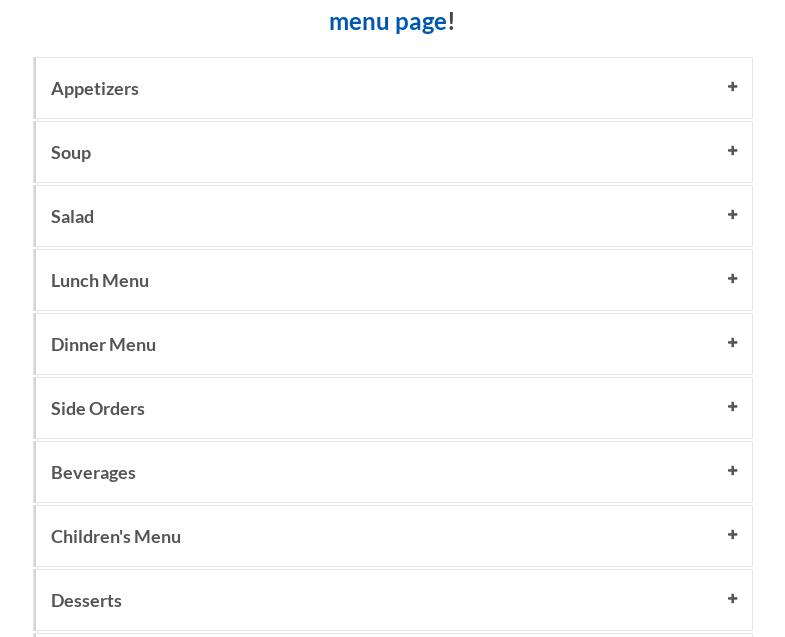Click the plus icon beside Side Orders
Image resolution: width=785 pixels, height=637 pixels.
click(x=732, y=407)
